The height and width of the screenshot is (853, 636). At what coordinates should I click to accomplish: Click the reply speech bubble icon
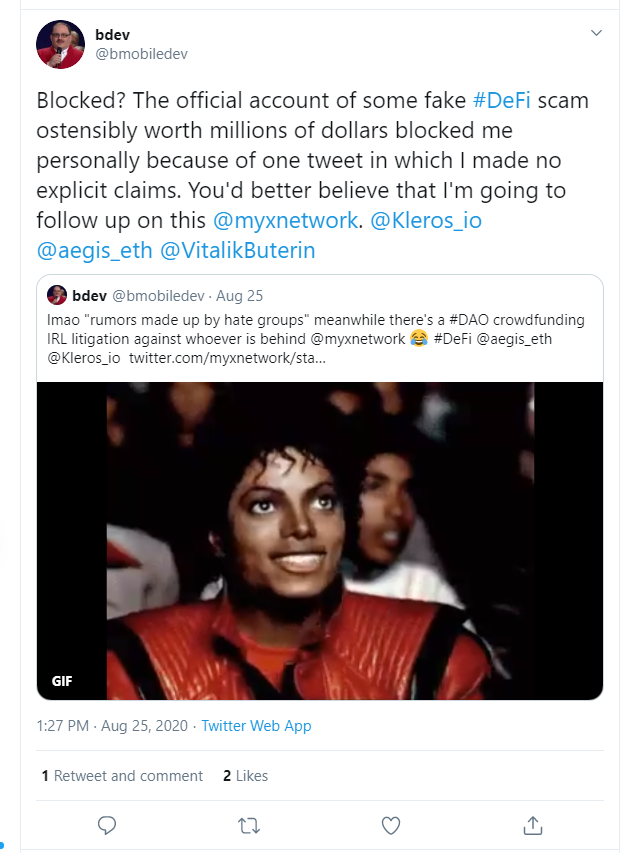(x=107, y=825)
